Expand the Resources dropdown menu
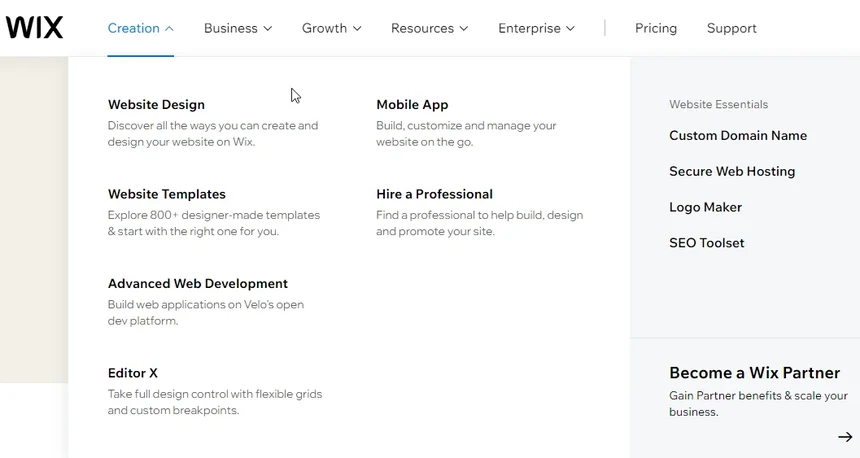860x458 pixels. point(430,28)
